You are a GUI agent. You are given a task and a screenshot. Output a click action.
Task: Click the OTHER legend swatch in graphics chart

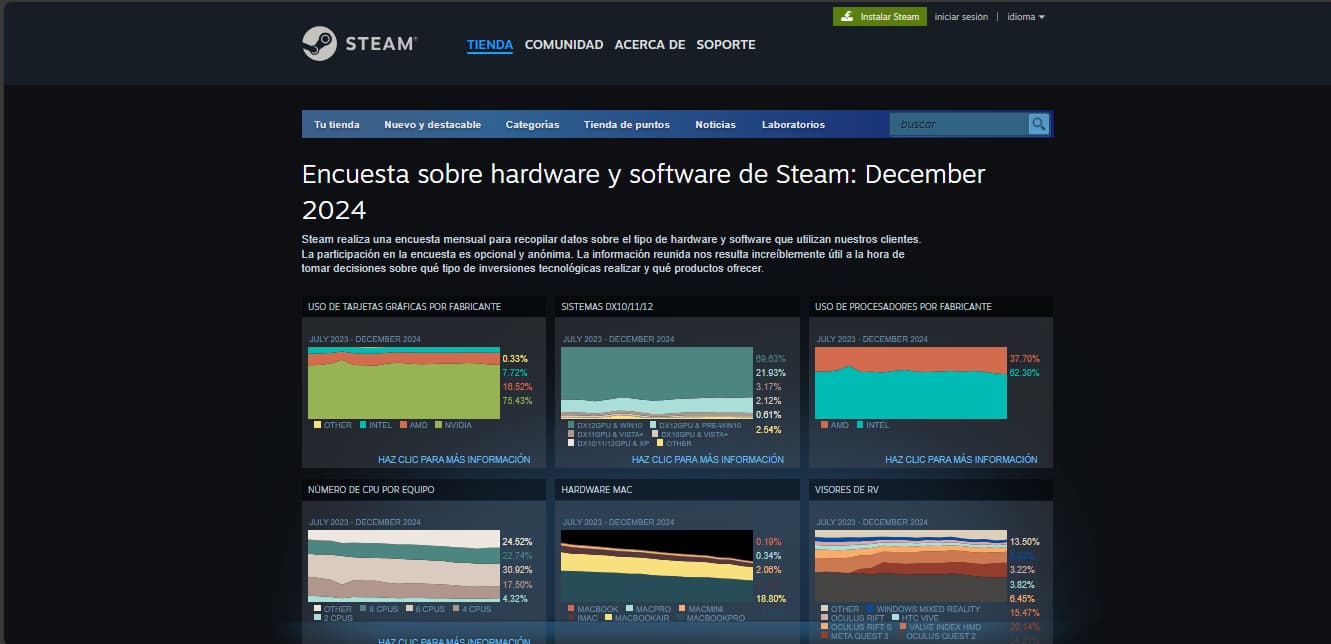pyautogui.click(x=317, y=425)
